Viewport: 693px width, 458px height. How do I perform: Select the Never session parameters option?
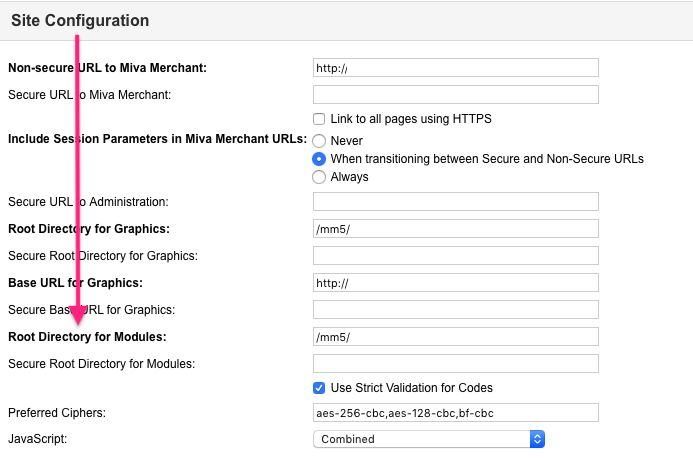click(x=319, y=141)
